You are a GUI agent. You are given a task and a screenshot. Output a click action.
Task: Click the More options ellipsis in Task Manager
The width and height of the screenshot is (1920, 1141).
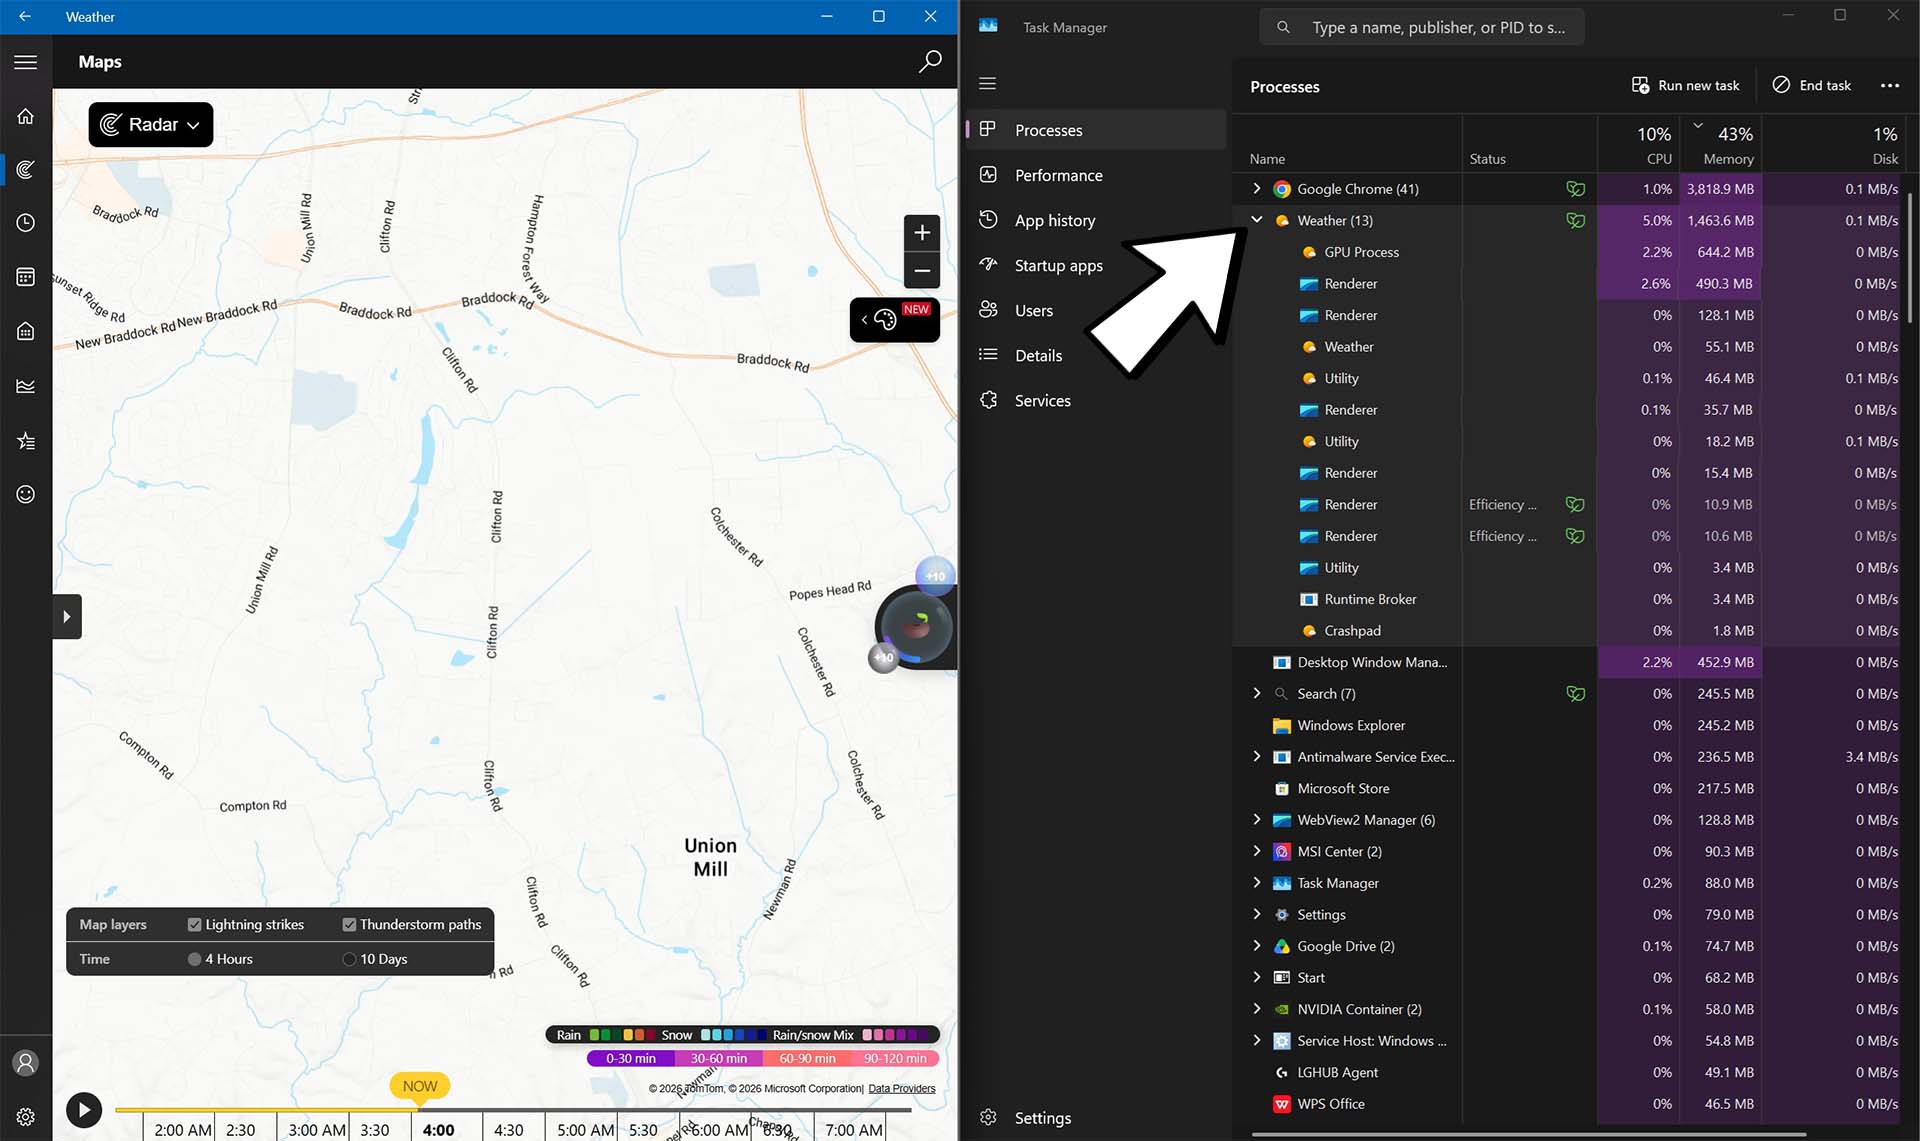coord(1889,86)
